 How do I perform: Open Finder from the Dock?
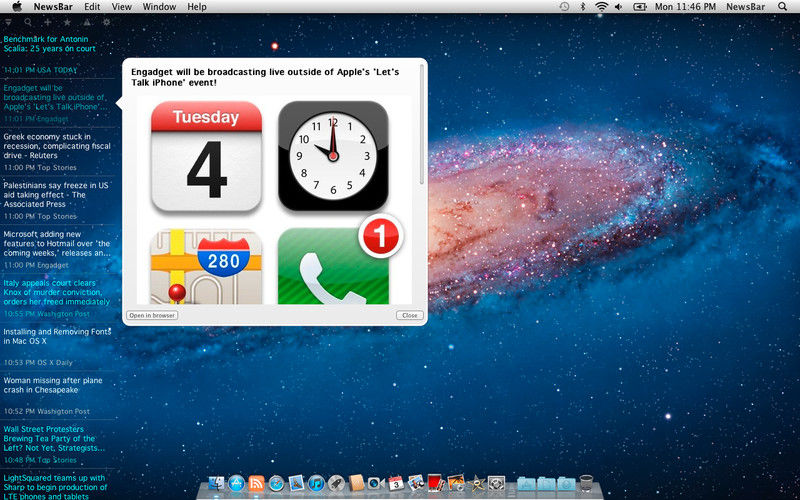click(217, 483)
